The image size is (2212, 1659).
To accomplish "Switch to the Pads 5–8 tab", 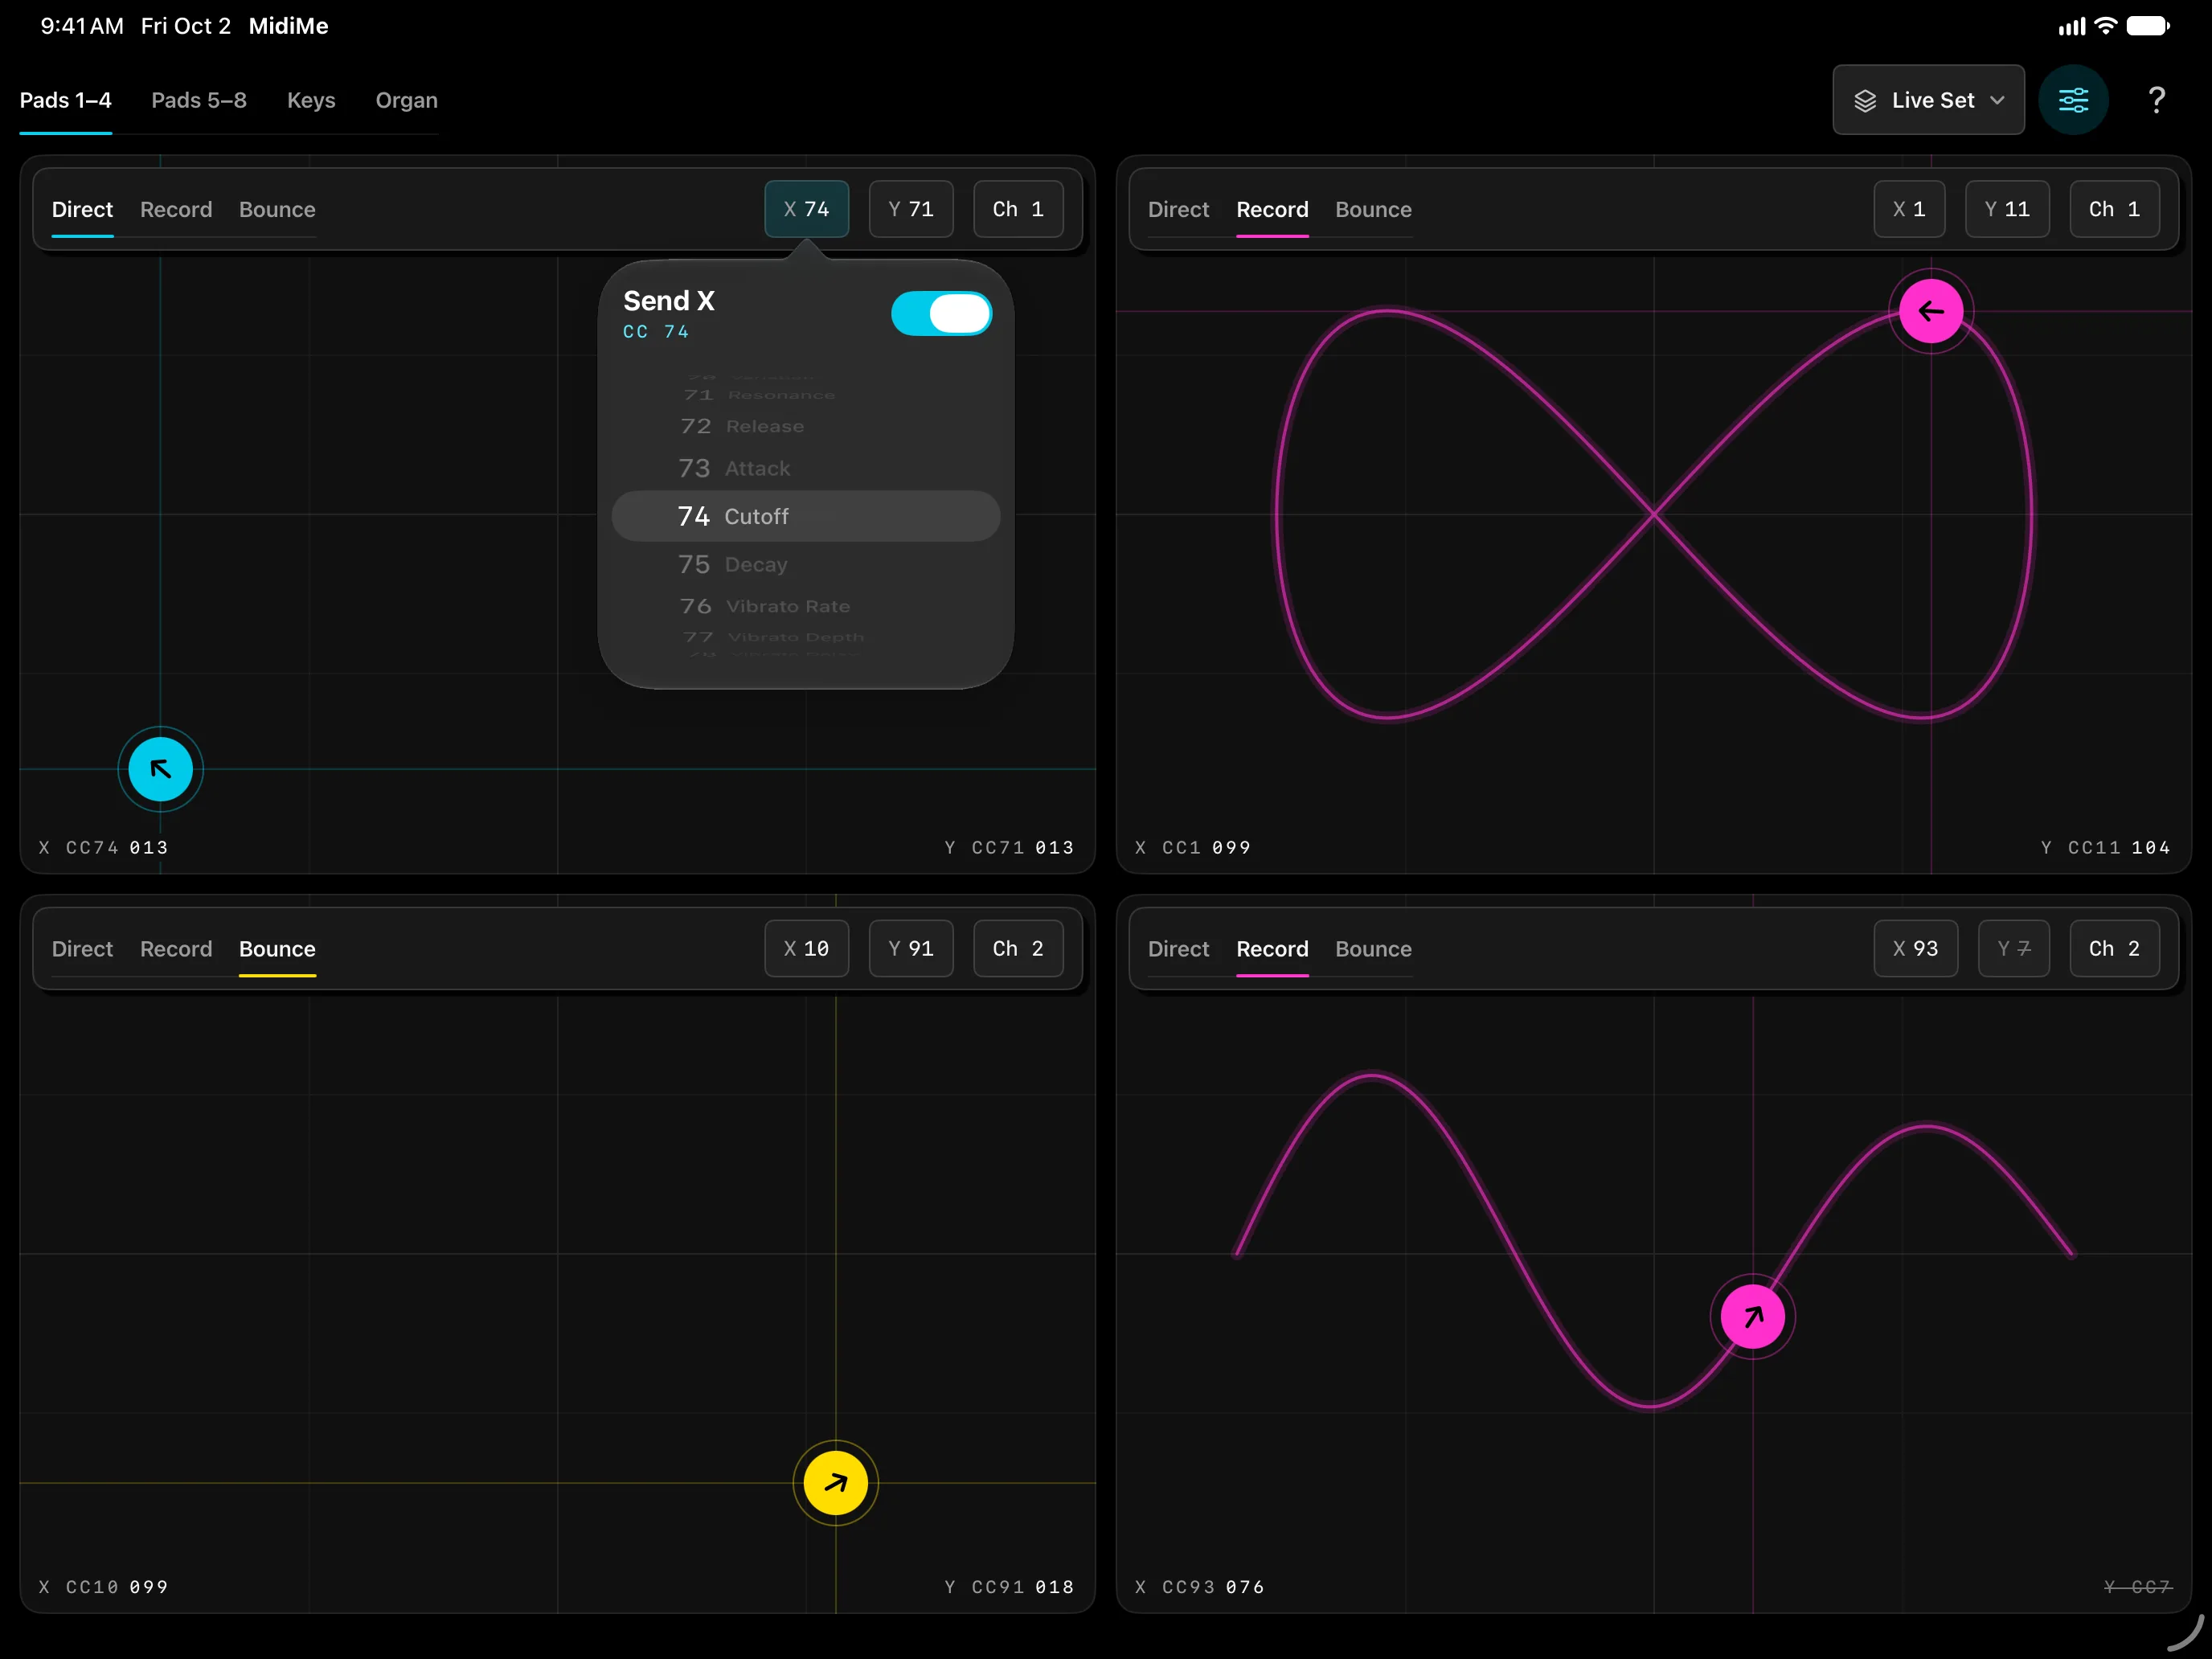I will click(x=199, y=100).
